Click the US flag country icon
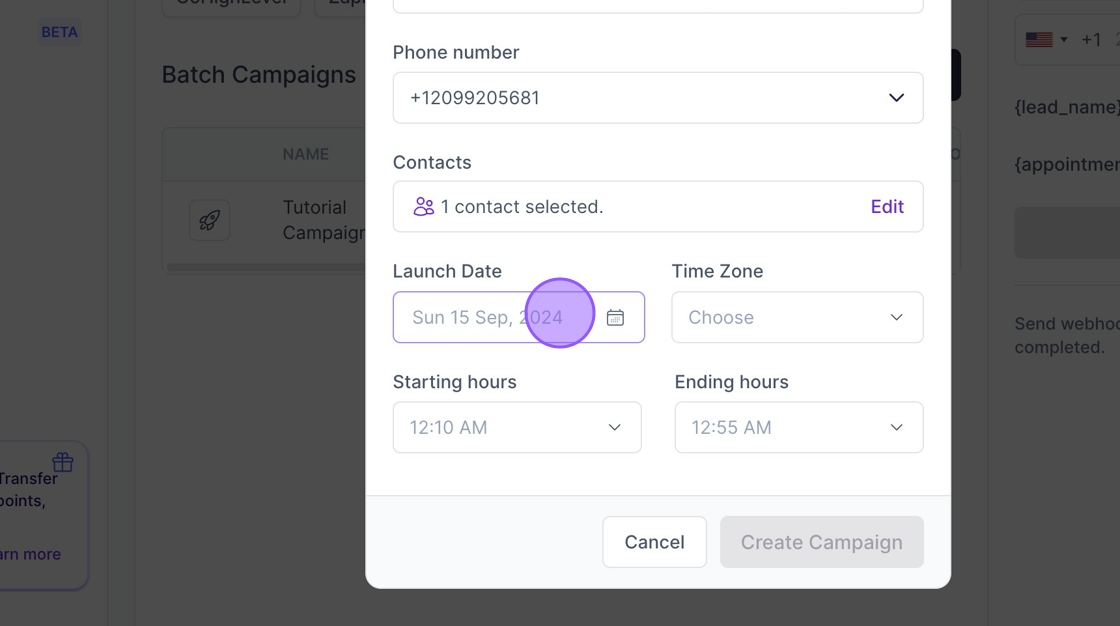Image resolution: width=1120 pixels, height=626 pixels. 1039,39
